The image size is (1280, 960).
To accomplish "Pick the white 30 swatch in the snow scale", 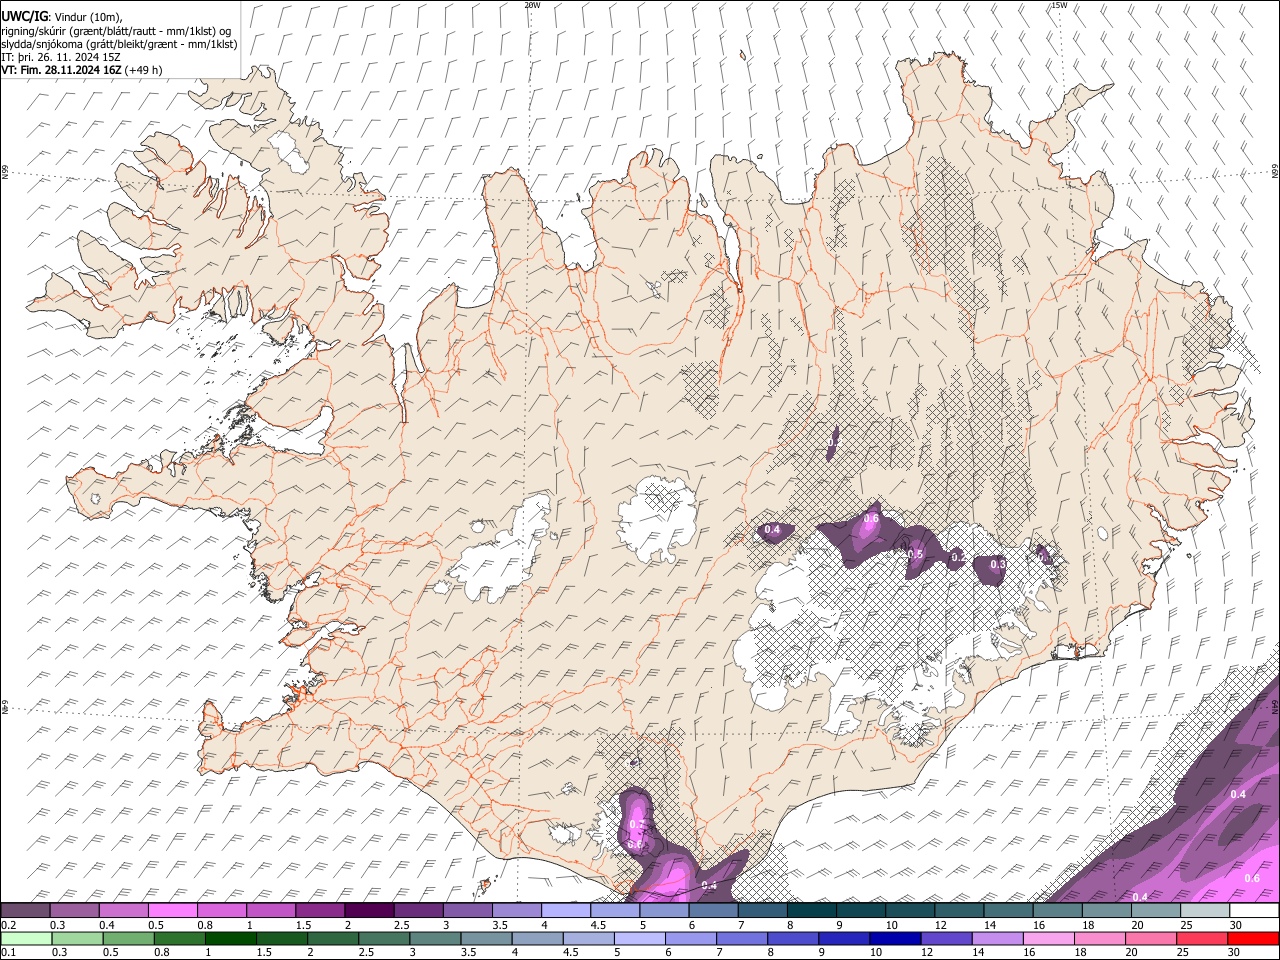I will [1253, 911].
